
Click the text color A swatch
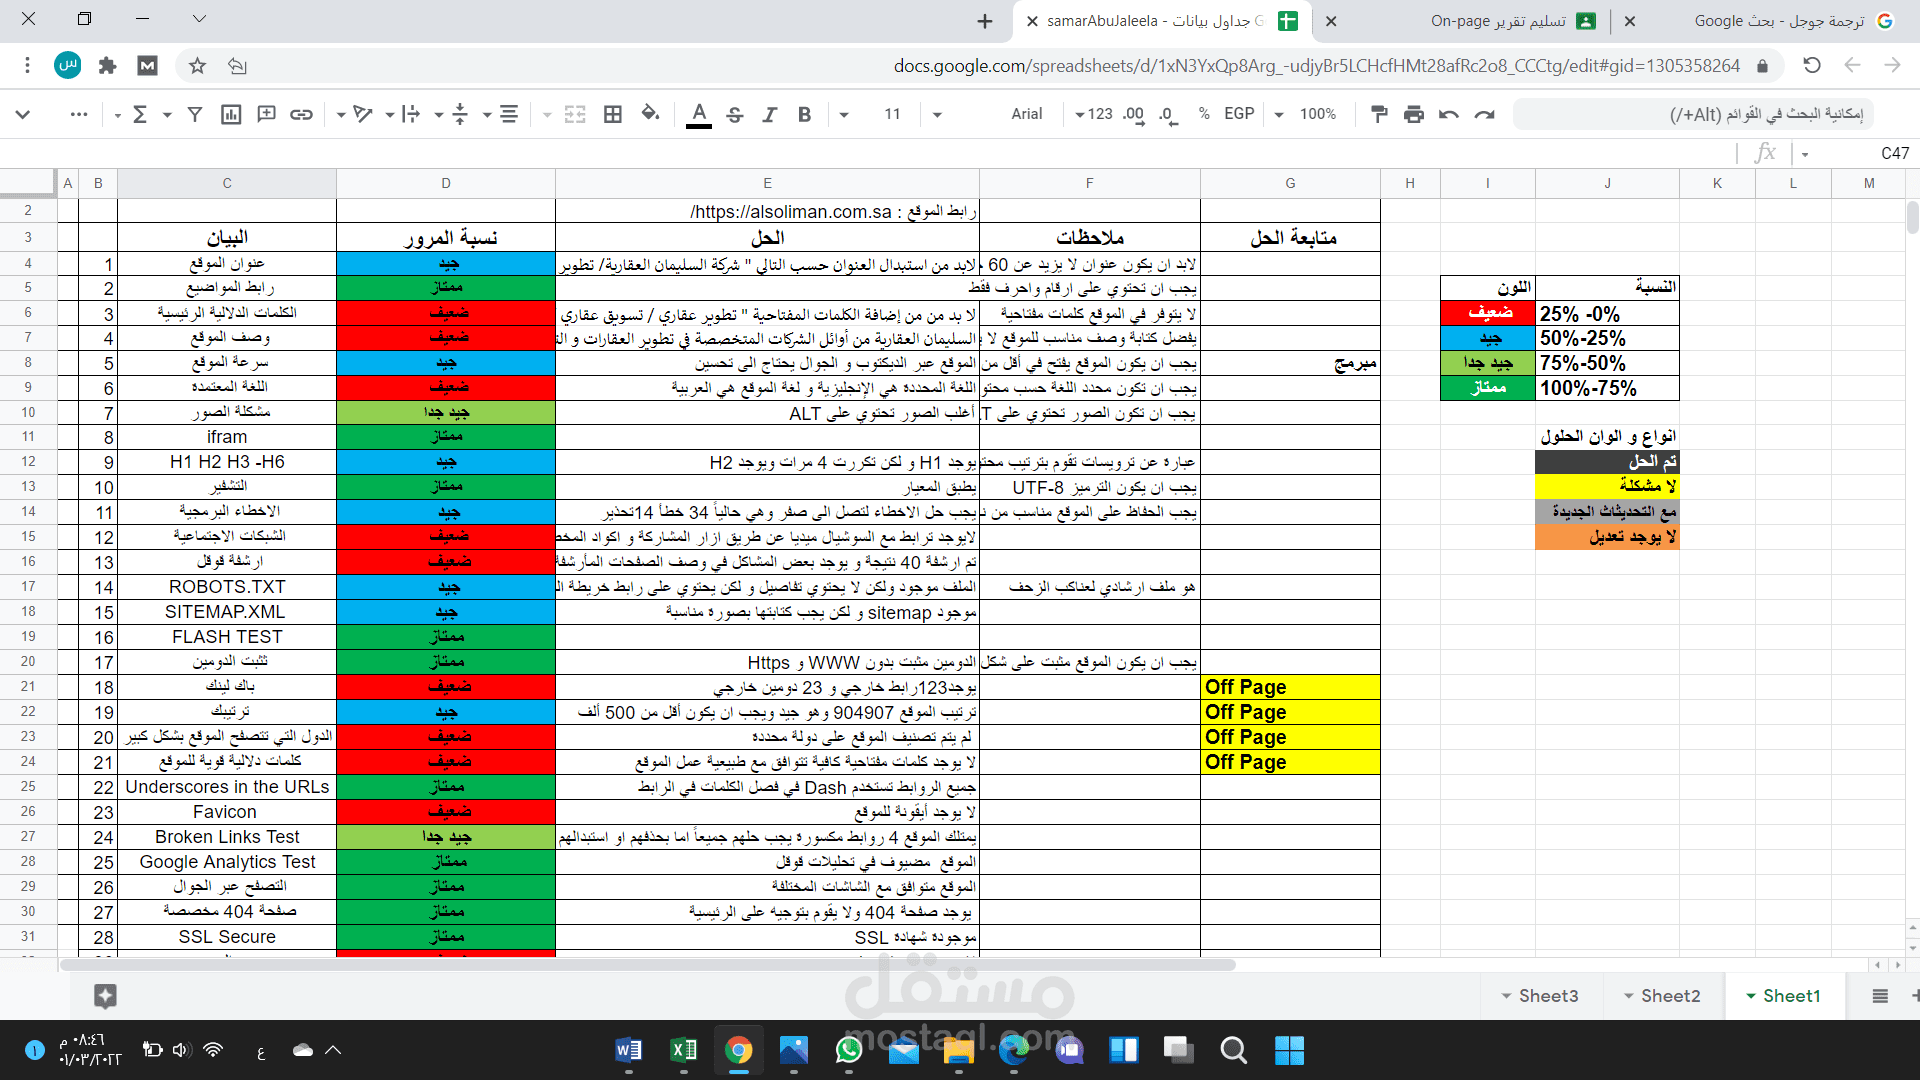(699, 114)
